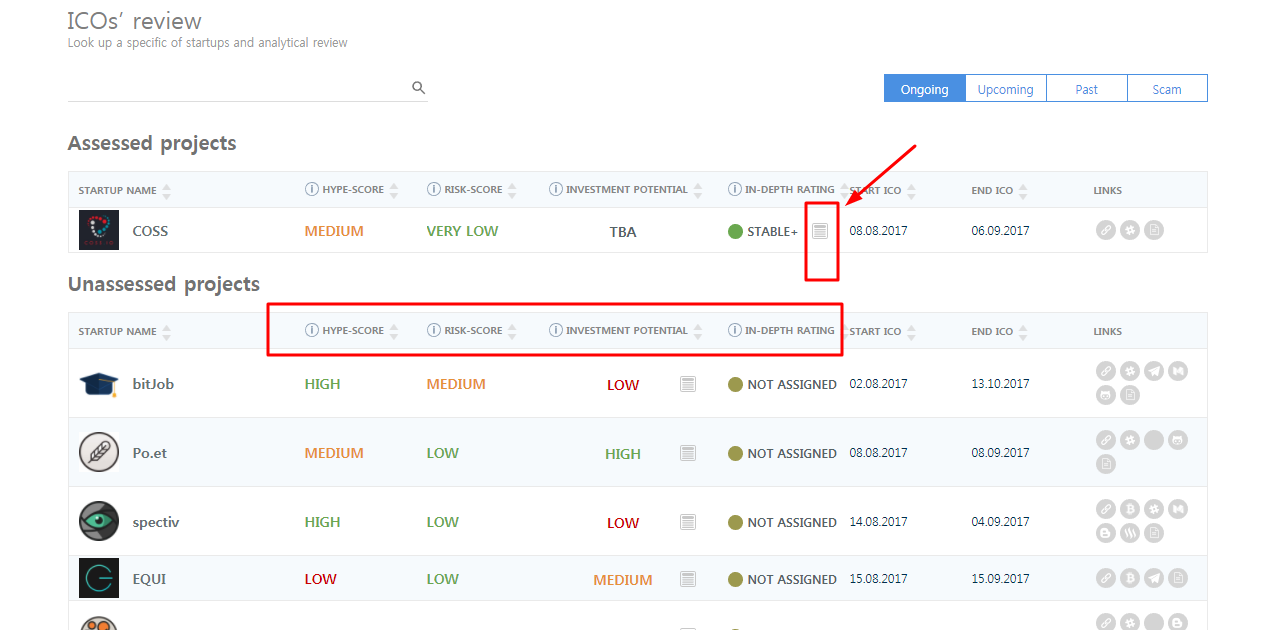Viewport: 1261px width, 630px height.
Task: Click the spectiv website link icon
Action: click(x=1106, y=509)
